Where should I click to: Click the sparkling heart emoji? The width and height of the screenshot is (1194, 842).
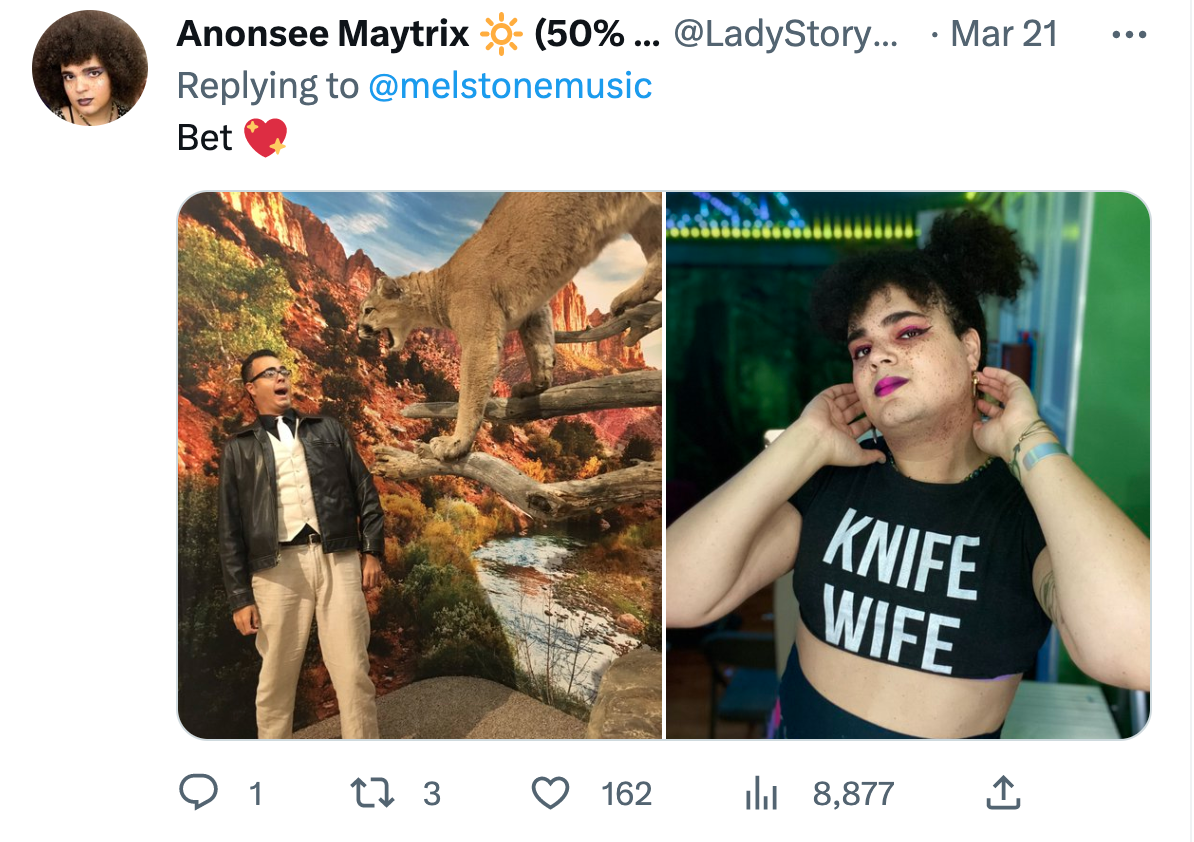(266, 137)
